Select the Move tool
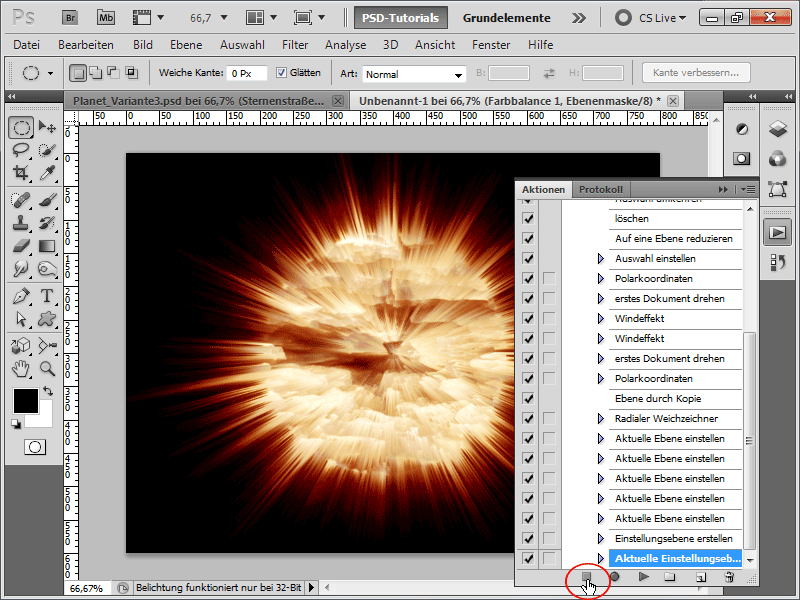800x600 pixels. coord(47,127)
